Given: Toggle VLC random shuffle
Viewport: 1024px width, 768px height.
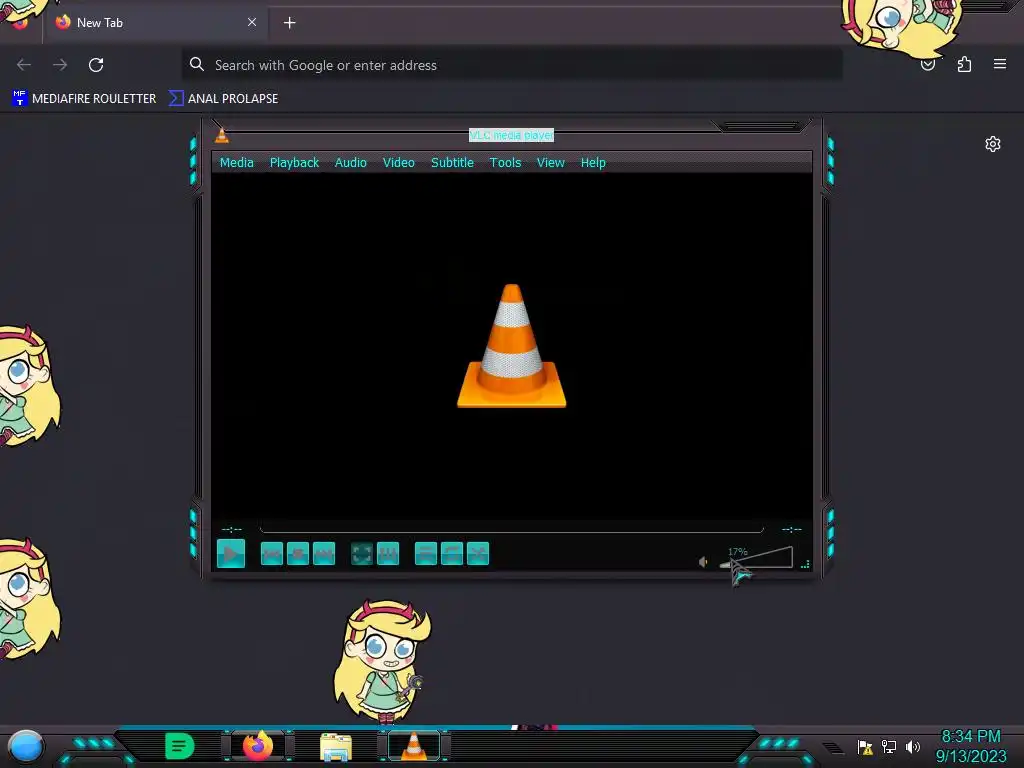Looking at the screenshot, I should tap(478, 554).
